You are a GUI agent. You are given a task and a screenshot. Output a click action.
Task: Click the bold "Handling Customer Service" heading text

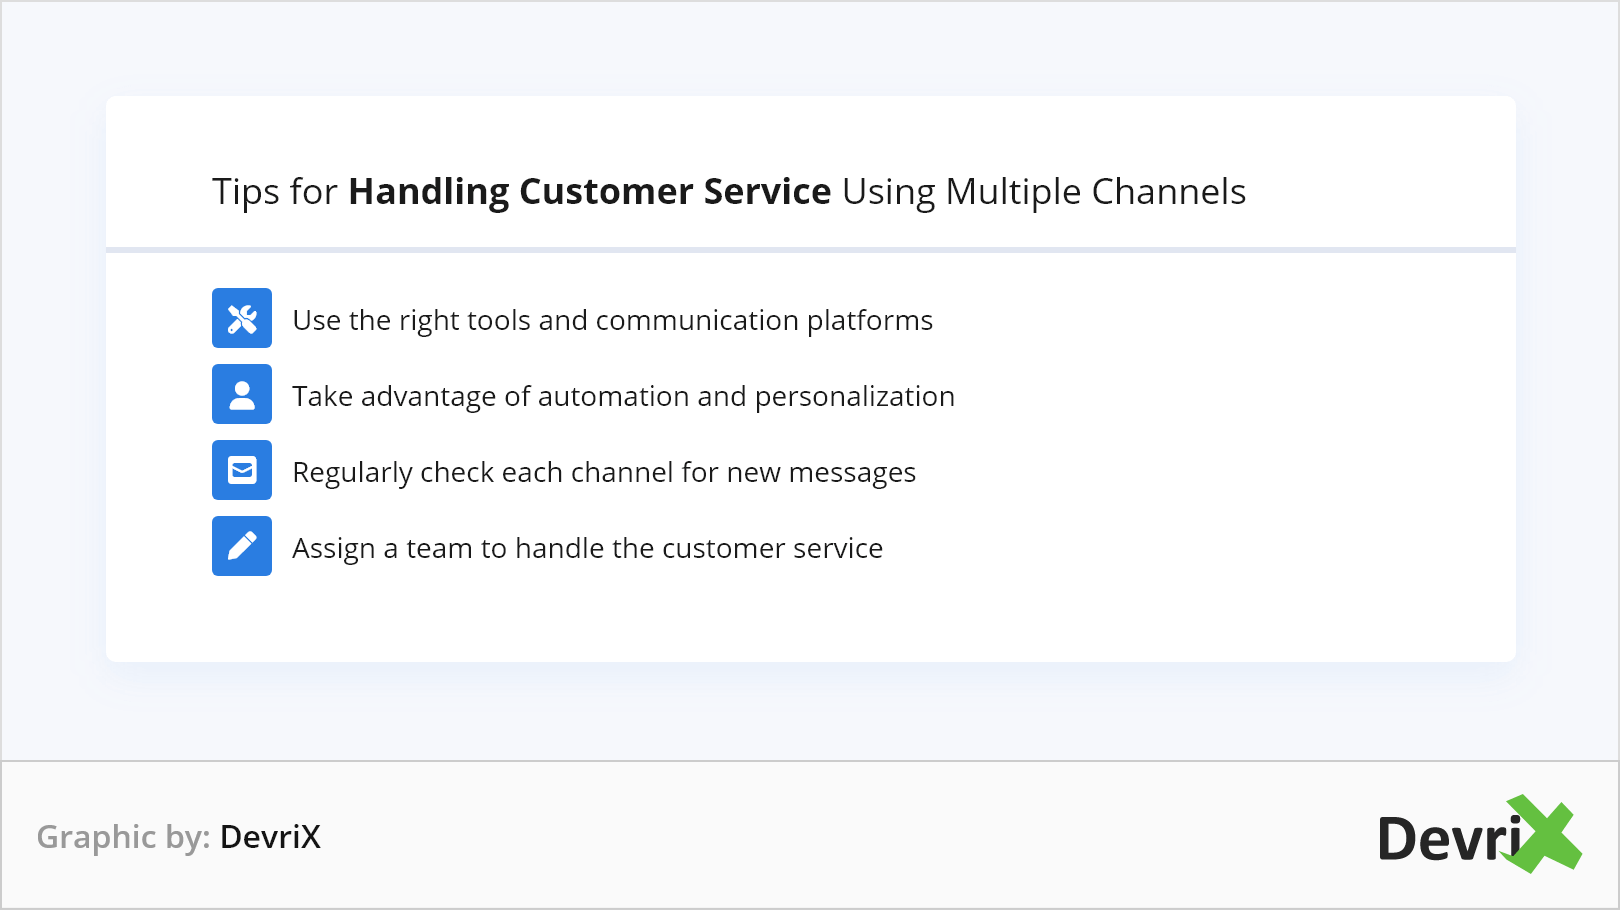click(x=589, y=191)
